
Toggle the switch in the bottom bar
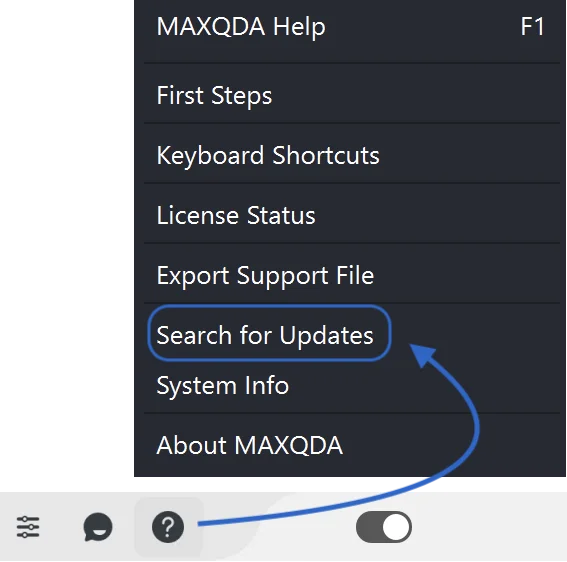click(x=384, y=527)
